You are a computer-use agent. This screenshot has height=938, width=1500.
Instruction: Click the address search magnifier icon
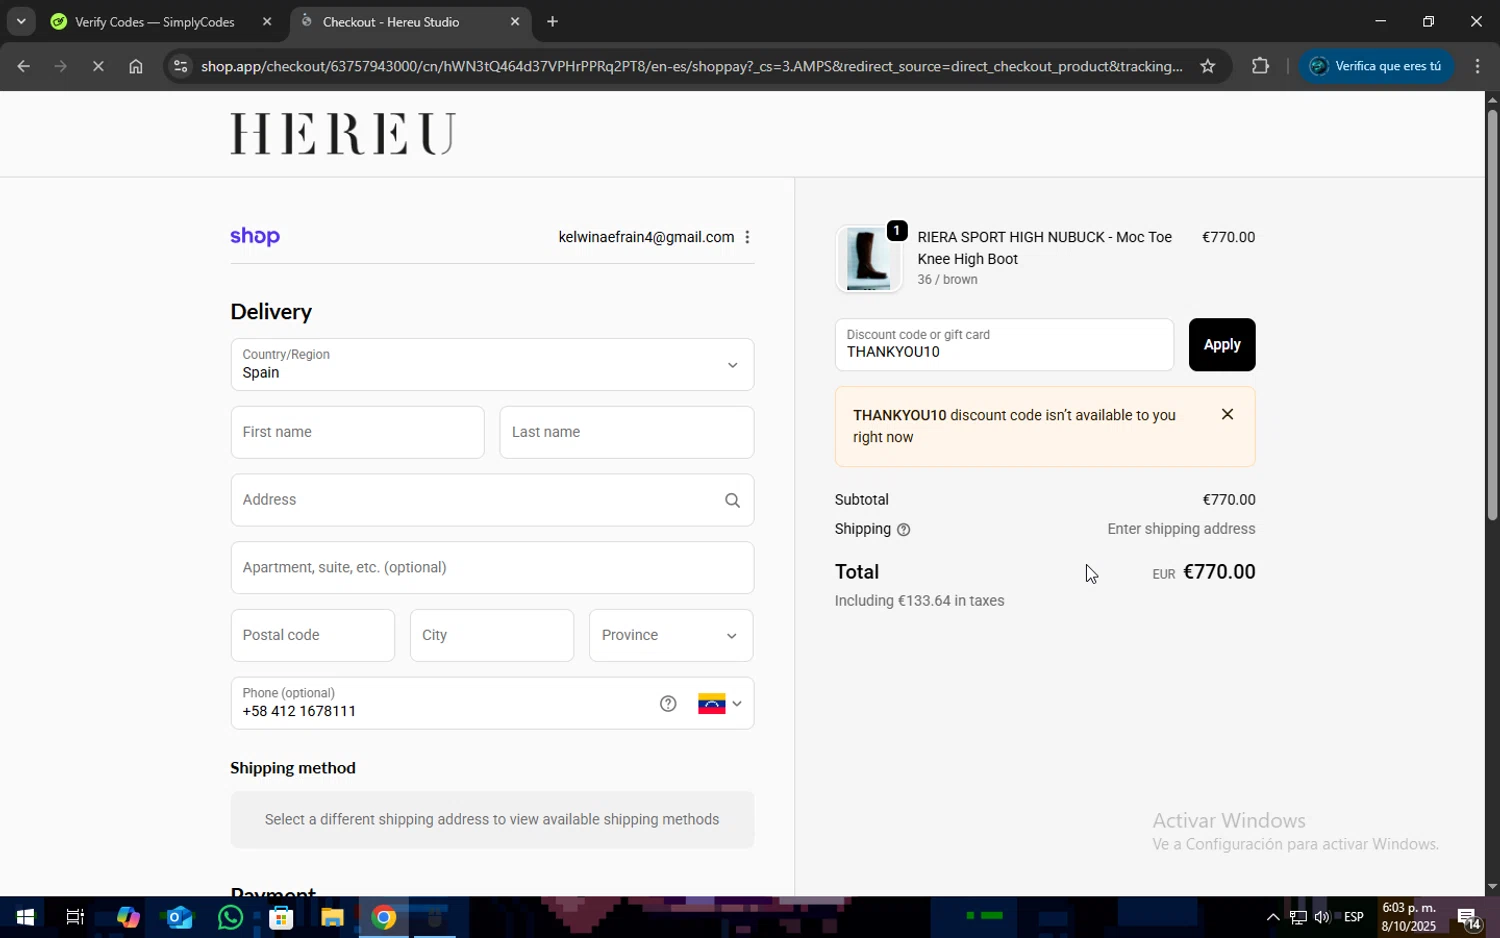[732, 500]
